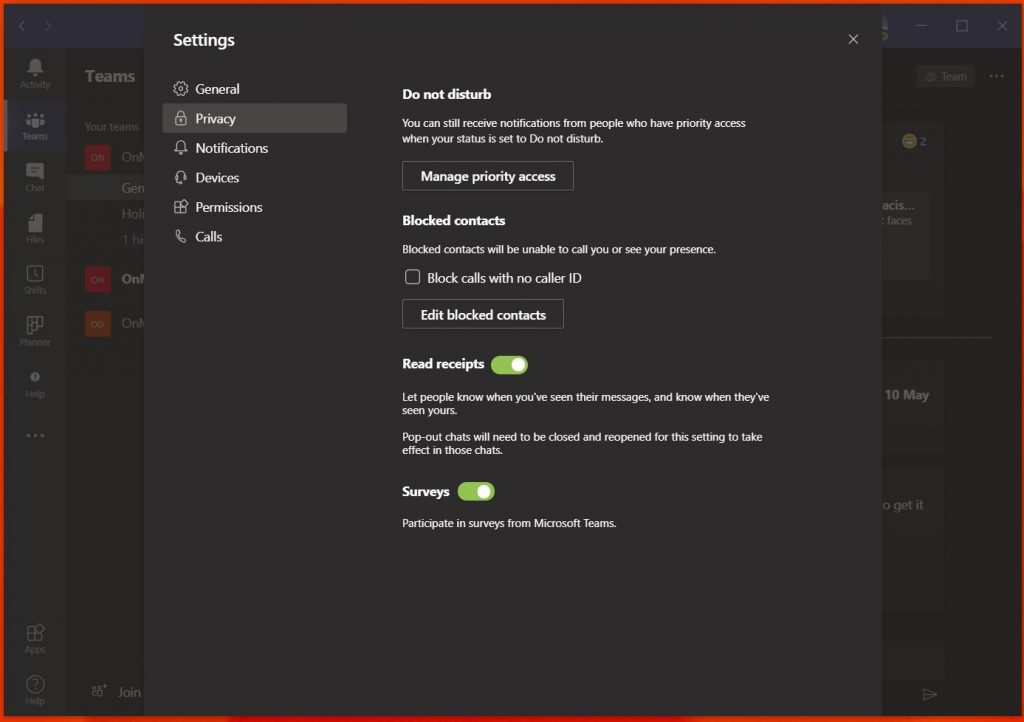1024x722 pixels.
Task: Click the Notifications bell icon in Settings
Action: 181,148
